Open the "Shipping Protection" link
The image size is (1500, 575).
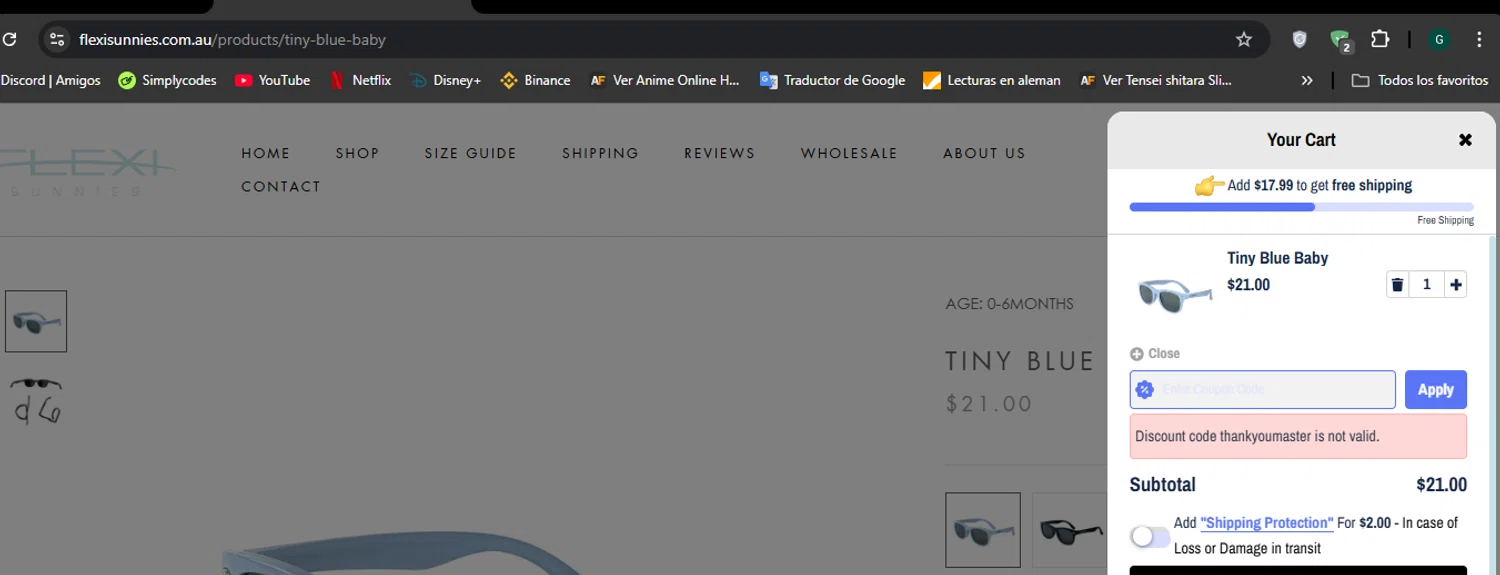coord(1267,523)
